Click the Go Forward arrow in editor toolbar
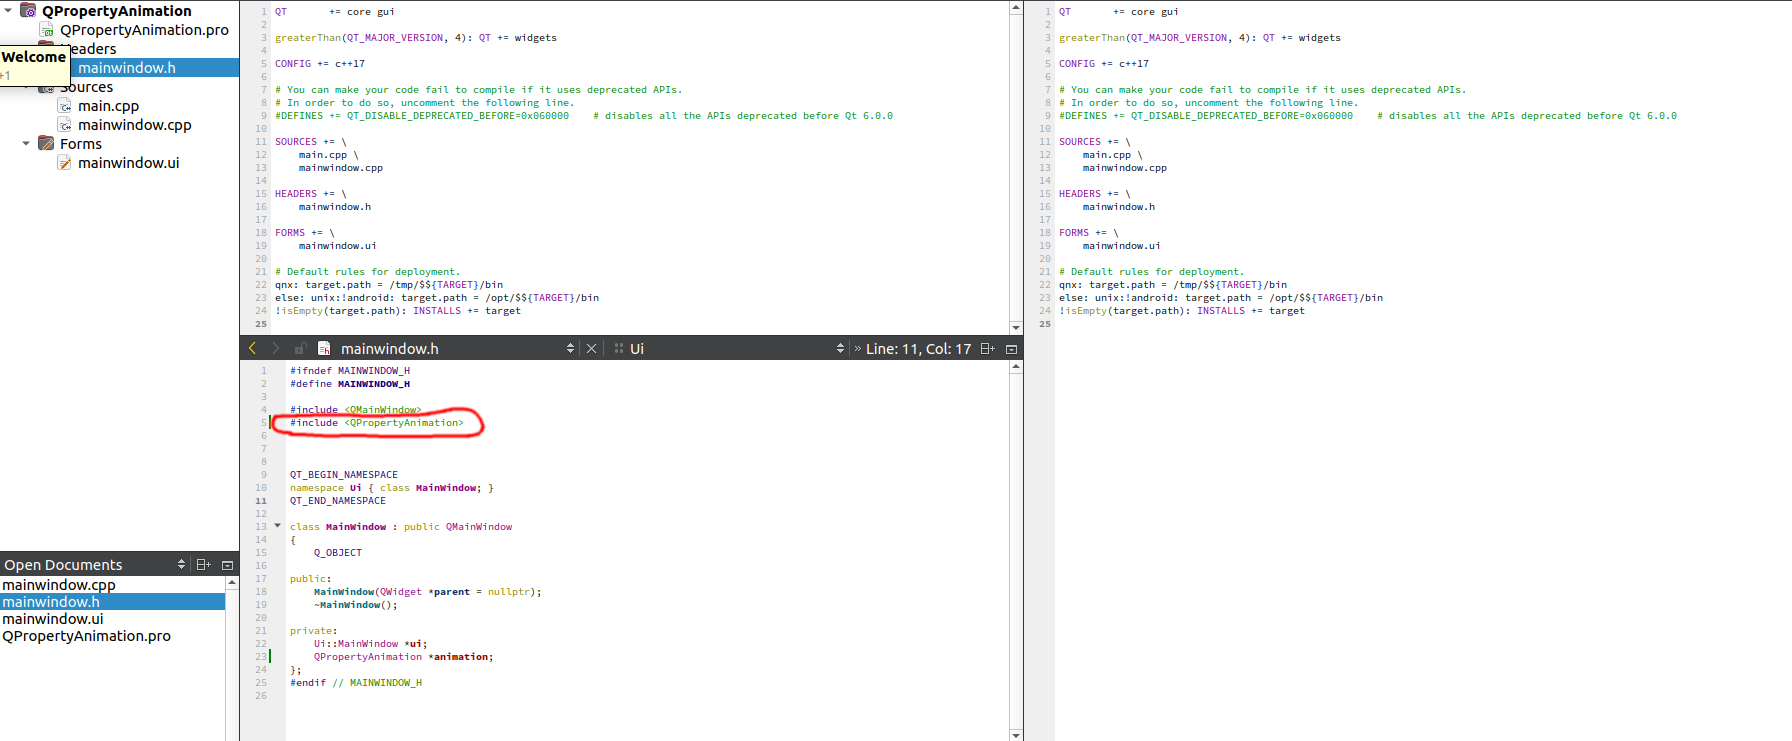The image size is (1792, 741). pos(275,348)
